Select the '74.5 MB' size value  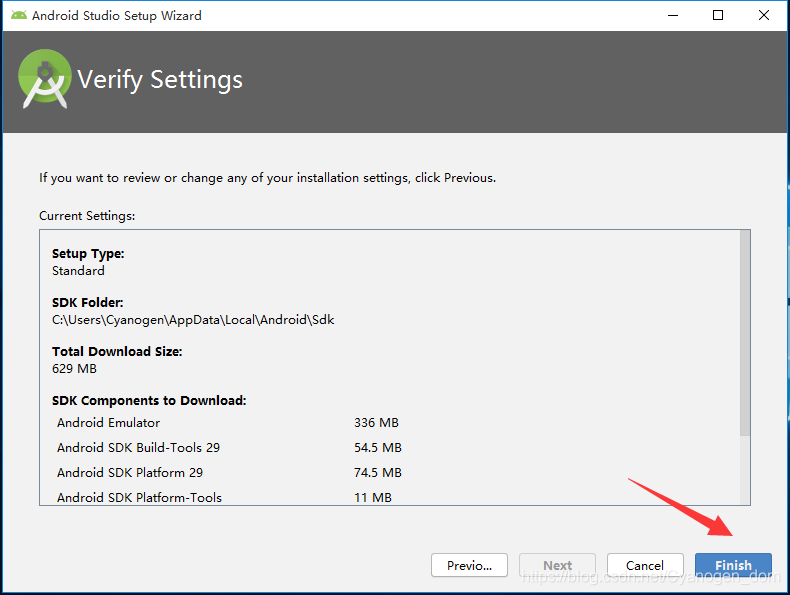(378, 473)
